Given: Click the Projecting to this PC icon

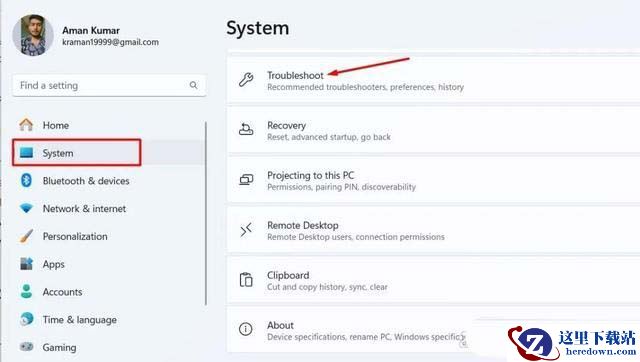Looking at the screenshot, I should click(x=246, y=180).
